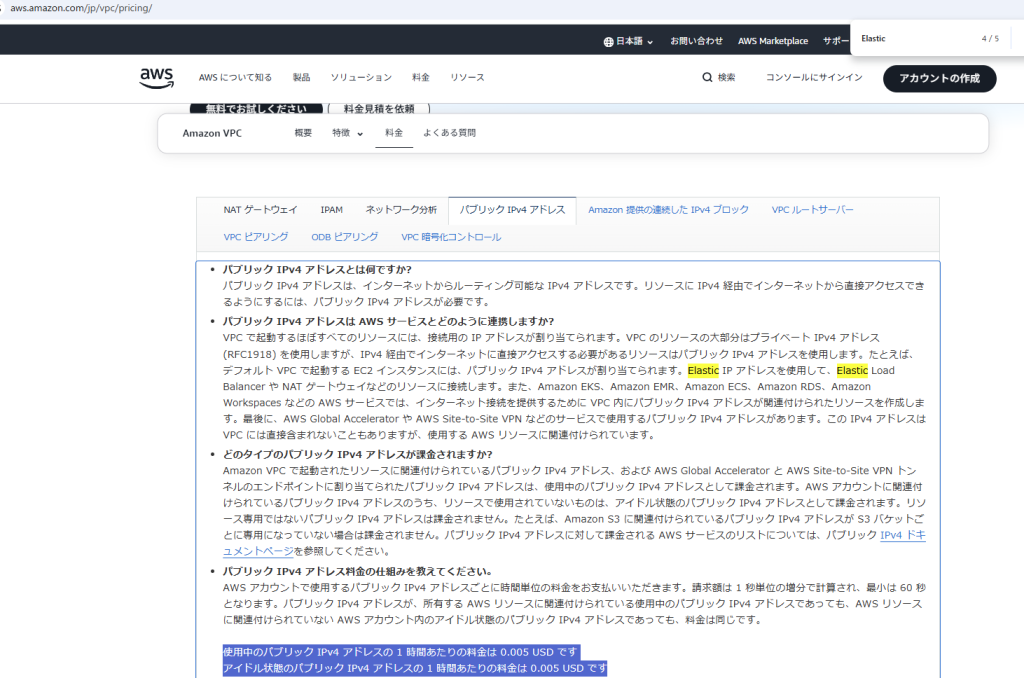Open the 製品 navigation menu

pyautogui.click(x=301, y=78)
